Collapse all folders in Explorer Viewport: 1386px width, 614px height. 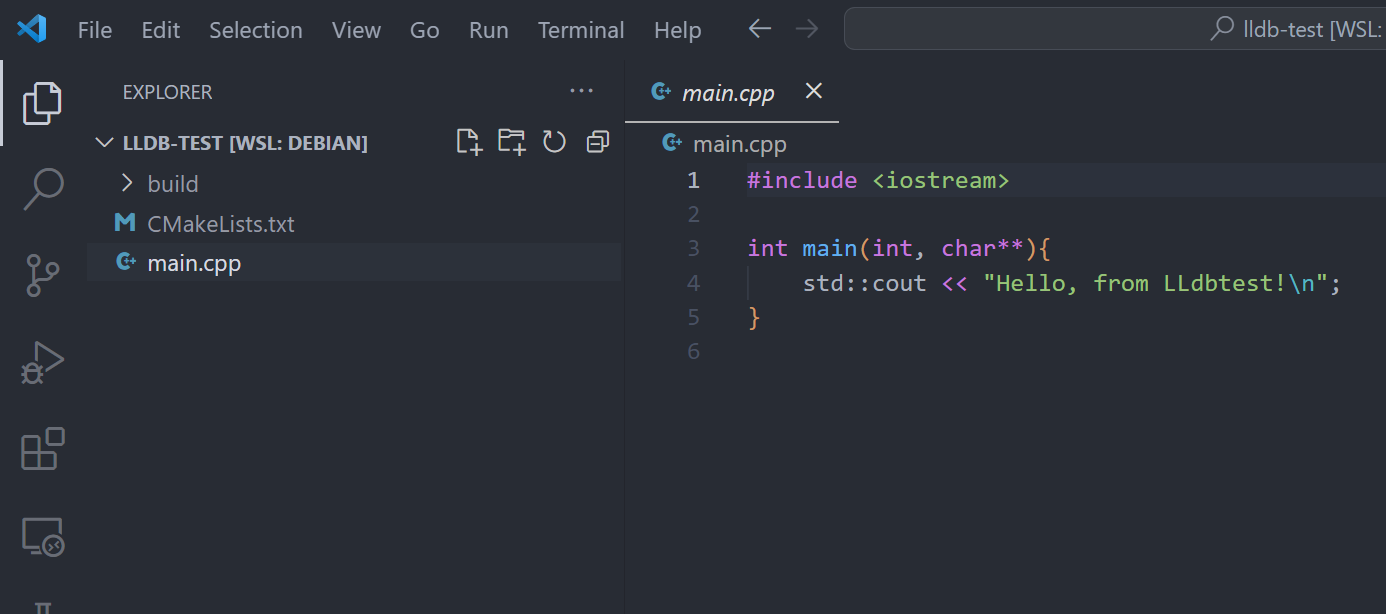[x=597, y=142]
